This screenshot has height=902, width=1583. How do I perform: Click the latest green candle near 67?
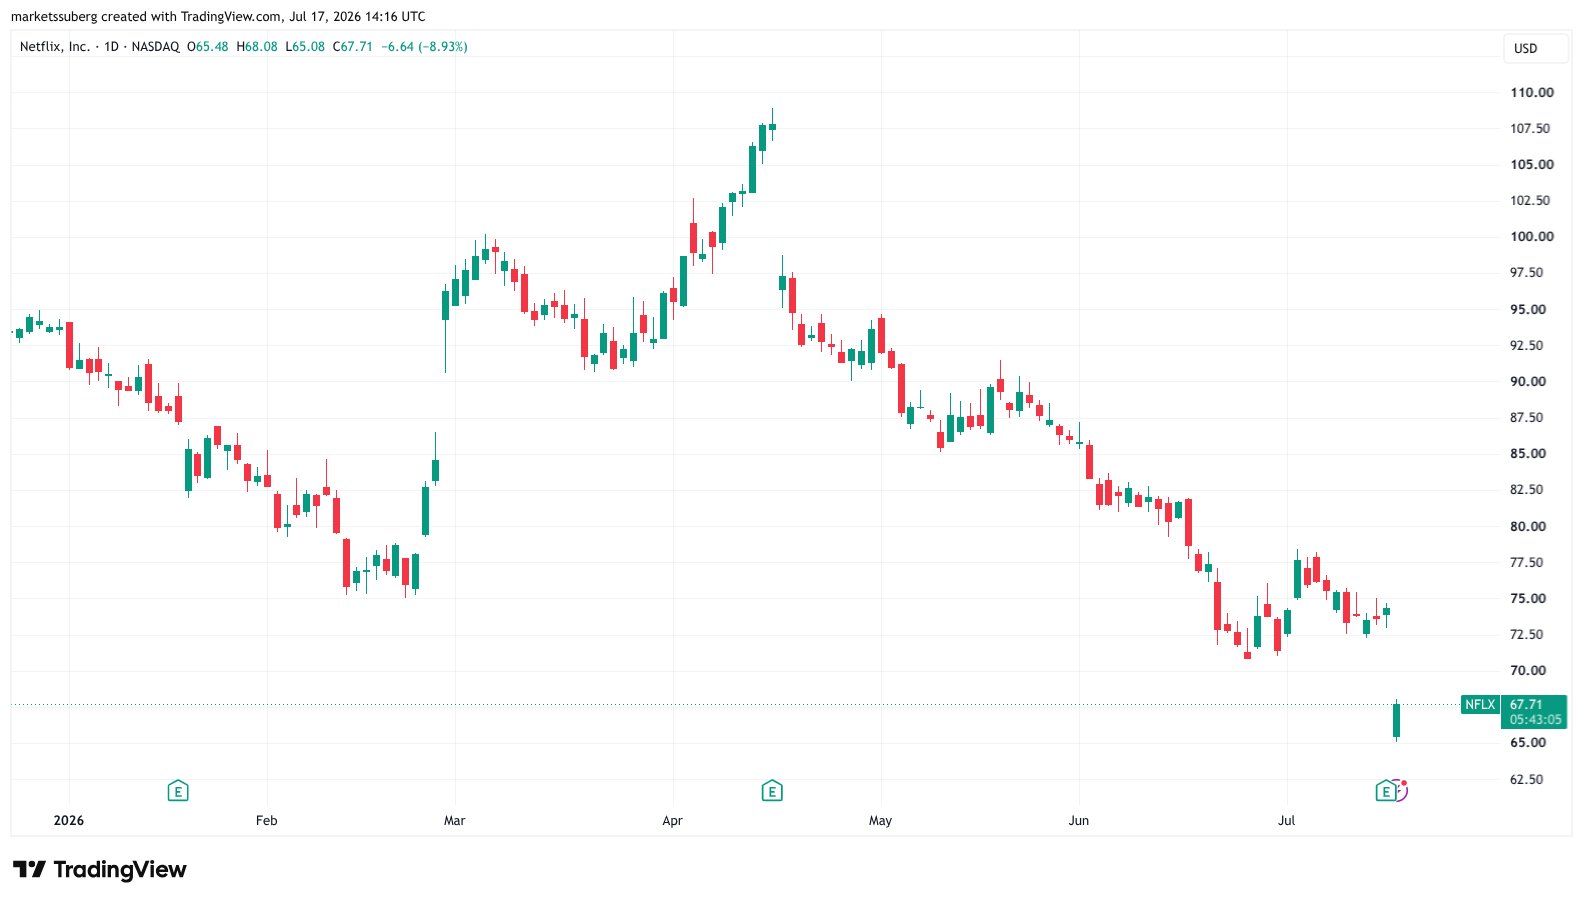1396,720
